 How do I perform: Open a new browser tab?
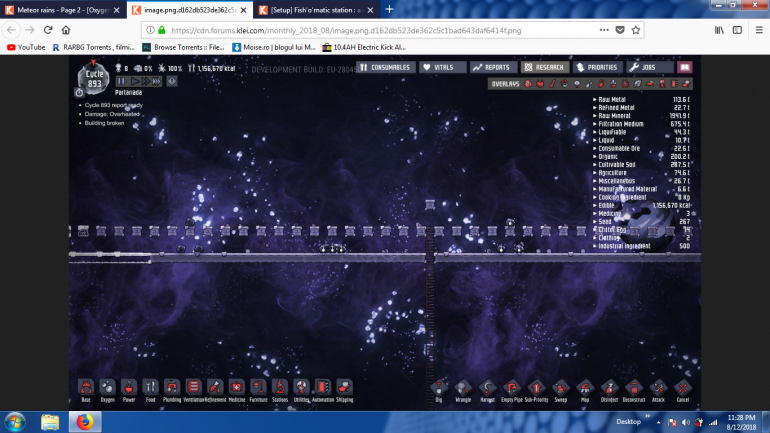click(389, 9)
